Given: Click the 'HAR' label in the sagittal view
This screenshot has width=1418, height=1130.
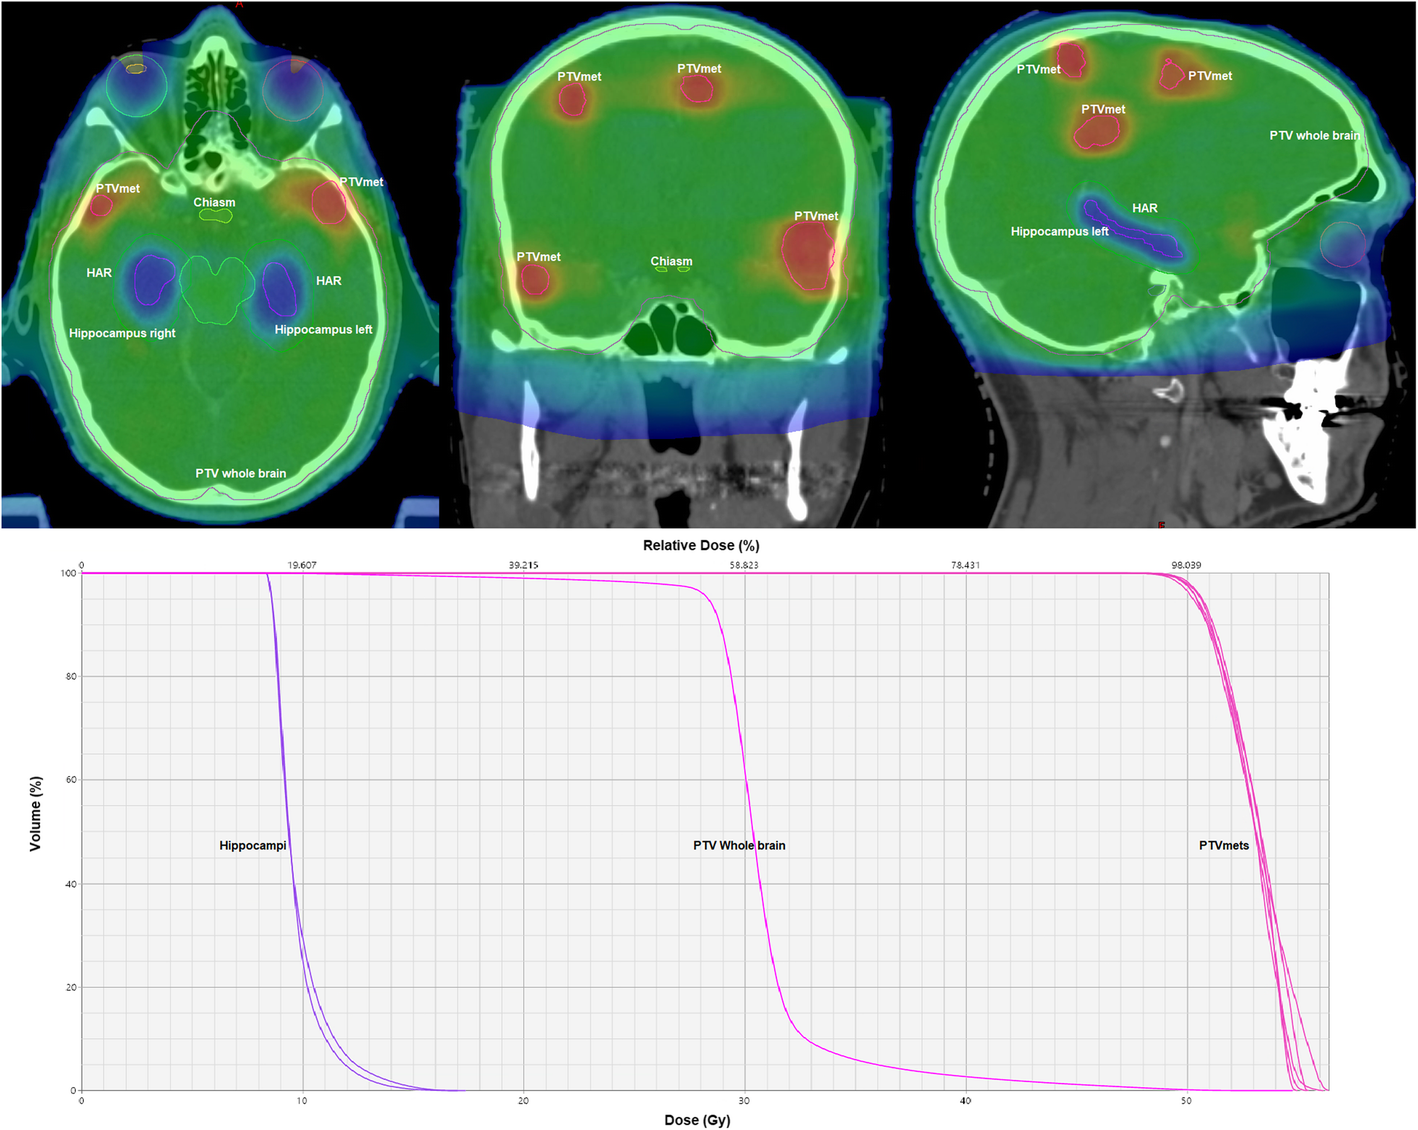Looking at the screenshot, I should coord(1144,208).
